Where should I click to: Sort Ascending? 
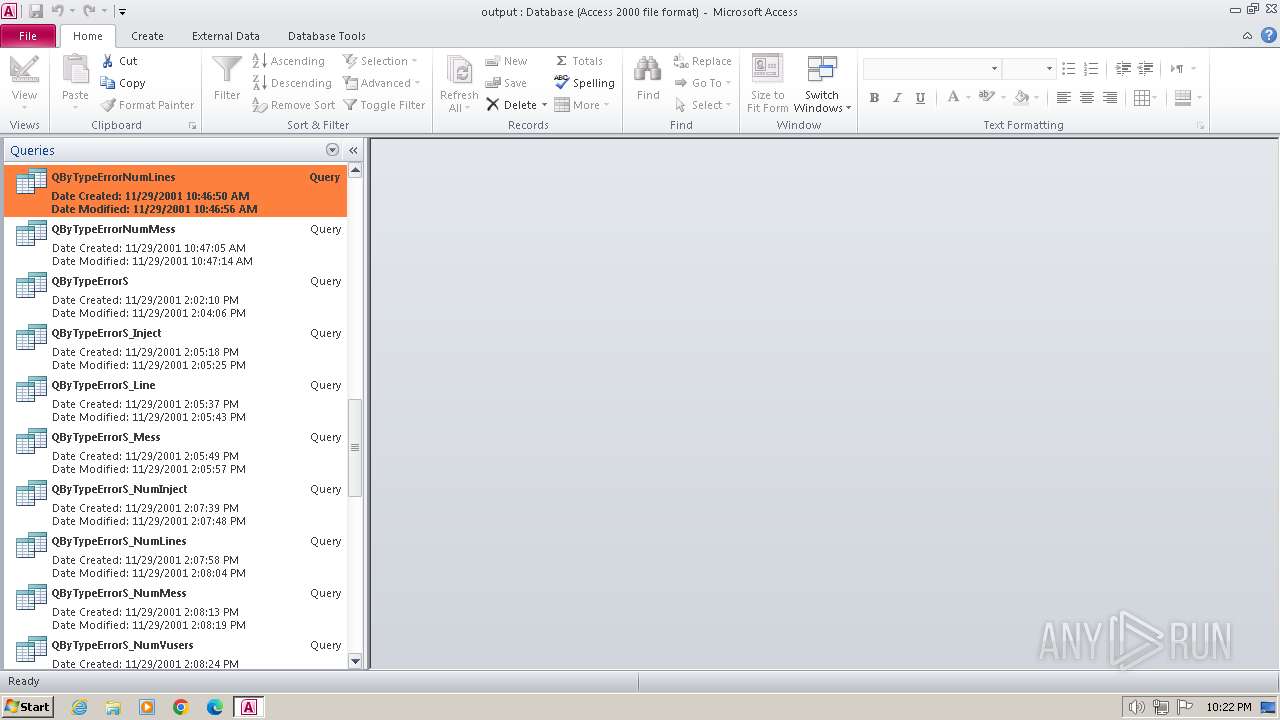click(x=289, y=61)
